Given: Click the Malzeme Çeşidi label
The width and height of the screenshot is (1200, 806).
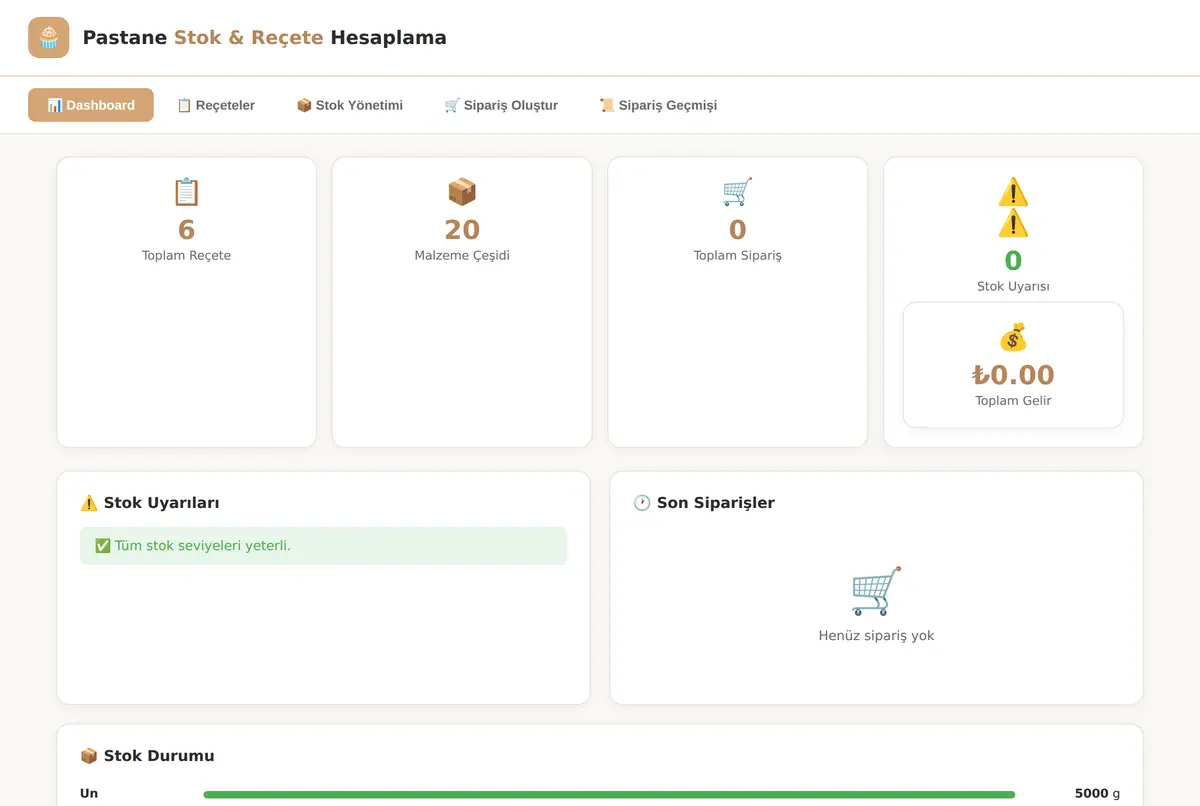Looking at the screenshot, I should [x=462, y=256].
